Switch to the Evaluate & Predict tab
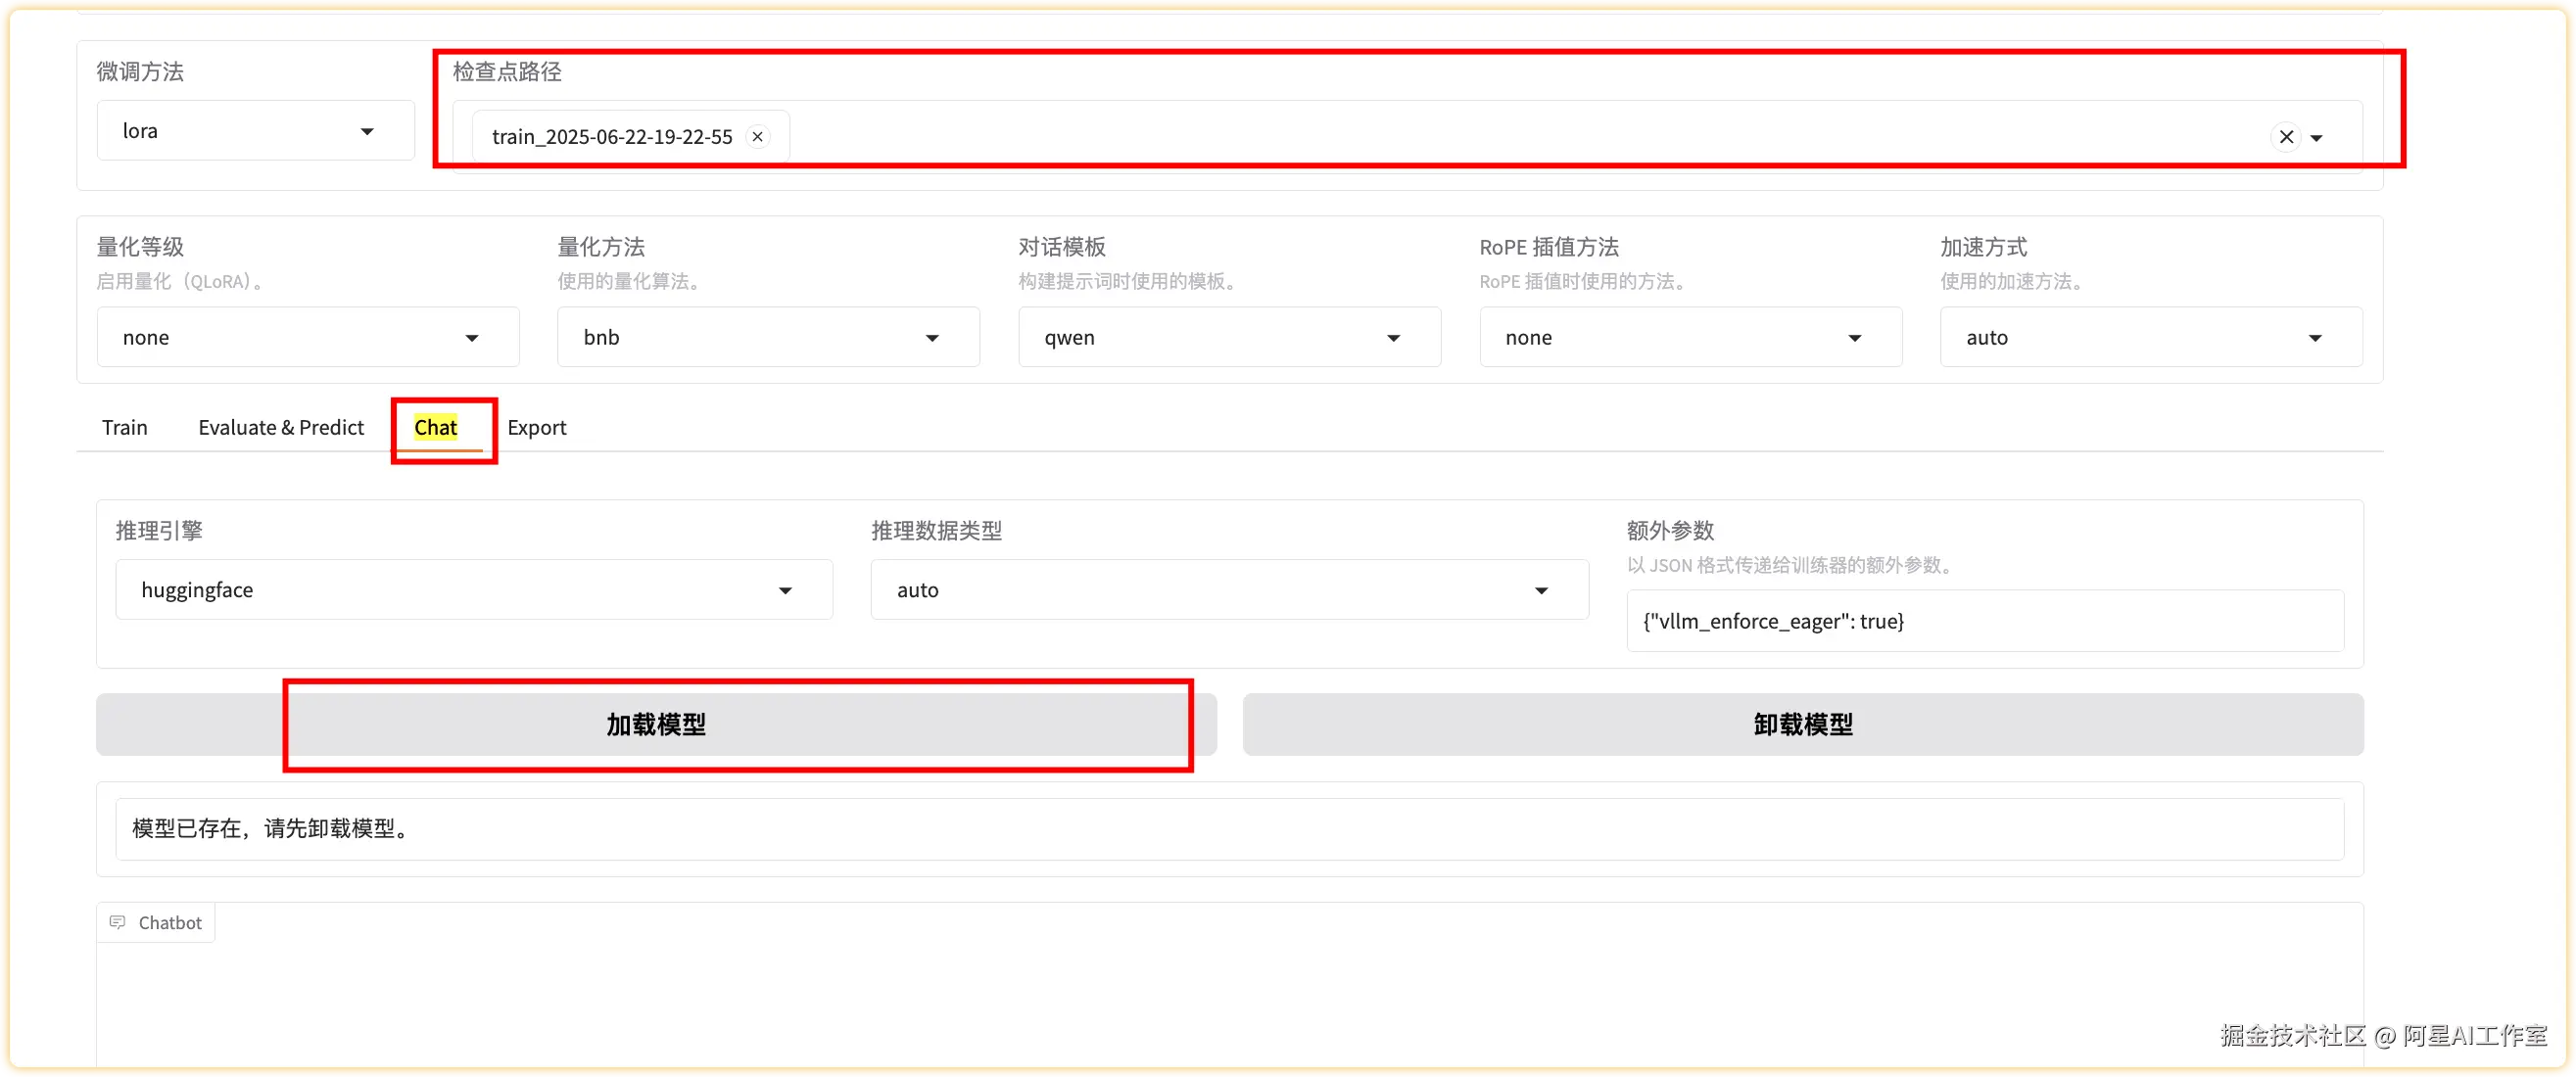2576x1077 pixels. [281, 428]
